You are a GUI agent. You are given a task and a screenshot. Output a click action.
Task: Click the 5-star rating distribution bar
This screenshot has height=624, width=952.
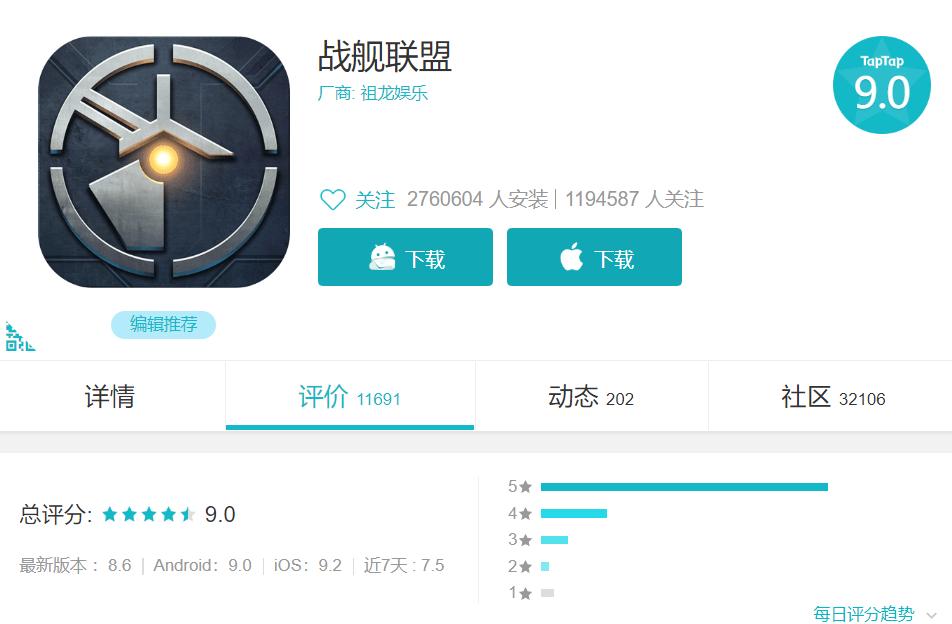coord(684,487)
